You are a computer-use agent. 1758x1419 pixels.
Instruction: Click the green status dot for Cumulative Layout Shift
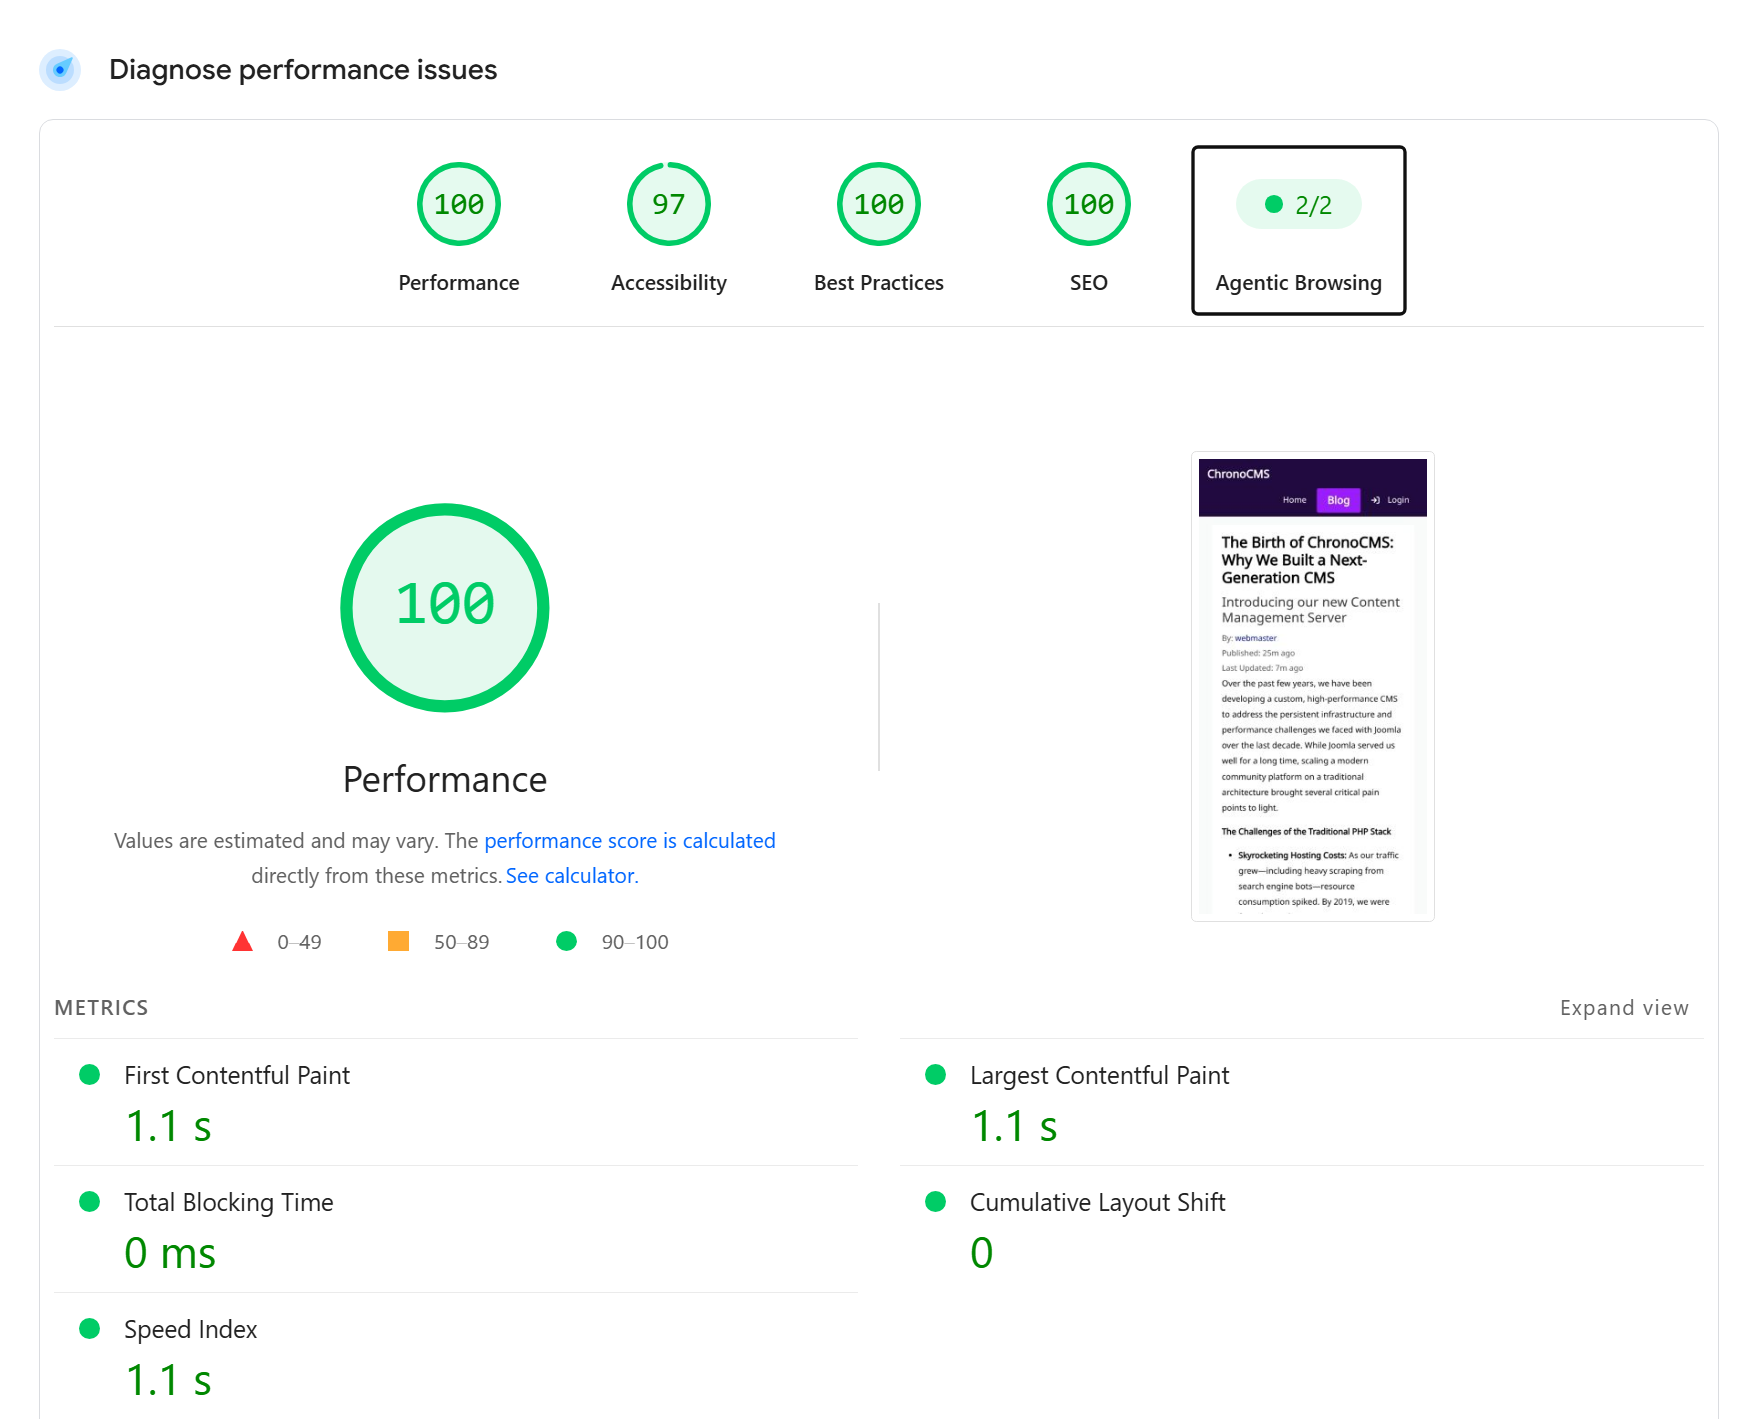[936, 1202]
